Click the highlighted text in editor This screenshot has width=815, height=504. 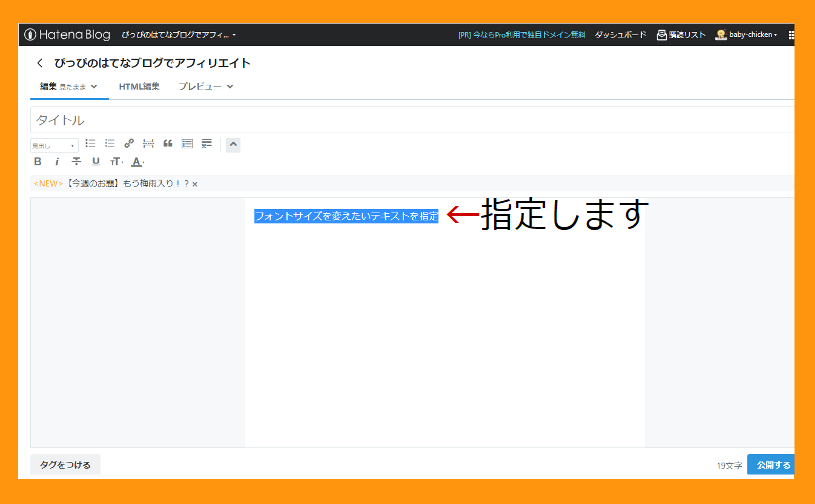click(x=346, y=216)
